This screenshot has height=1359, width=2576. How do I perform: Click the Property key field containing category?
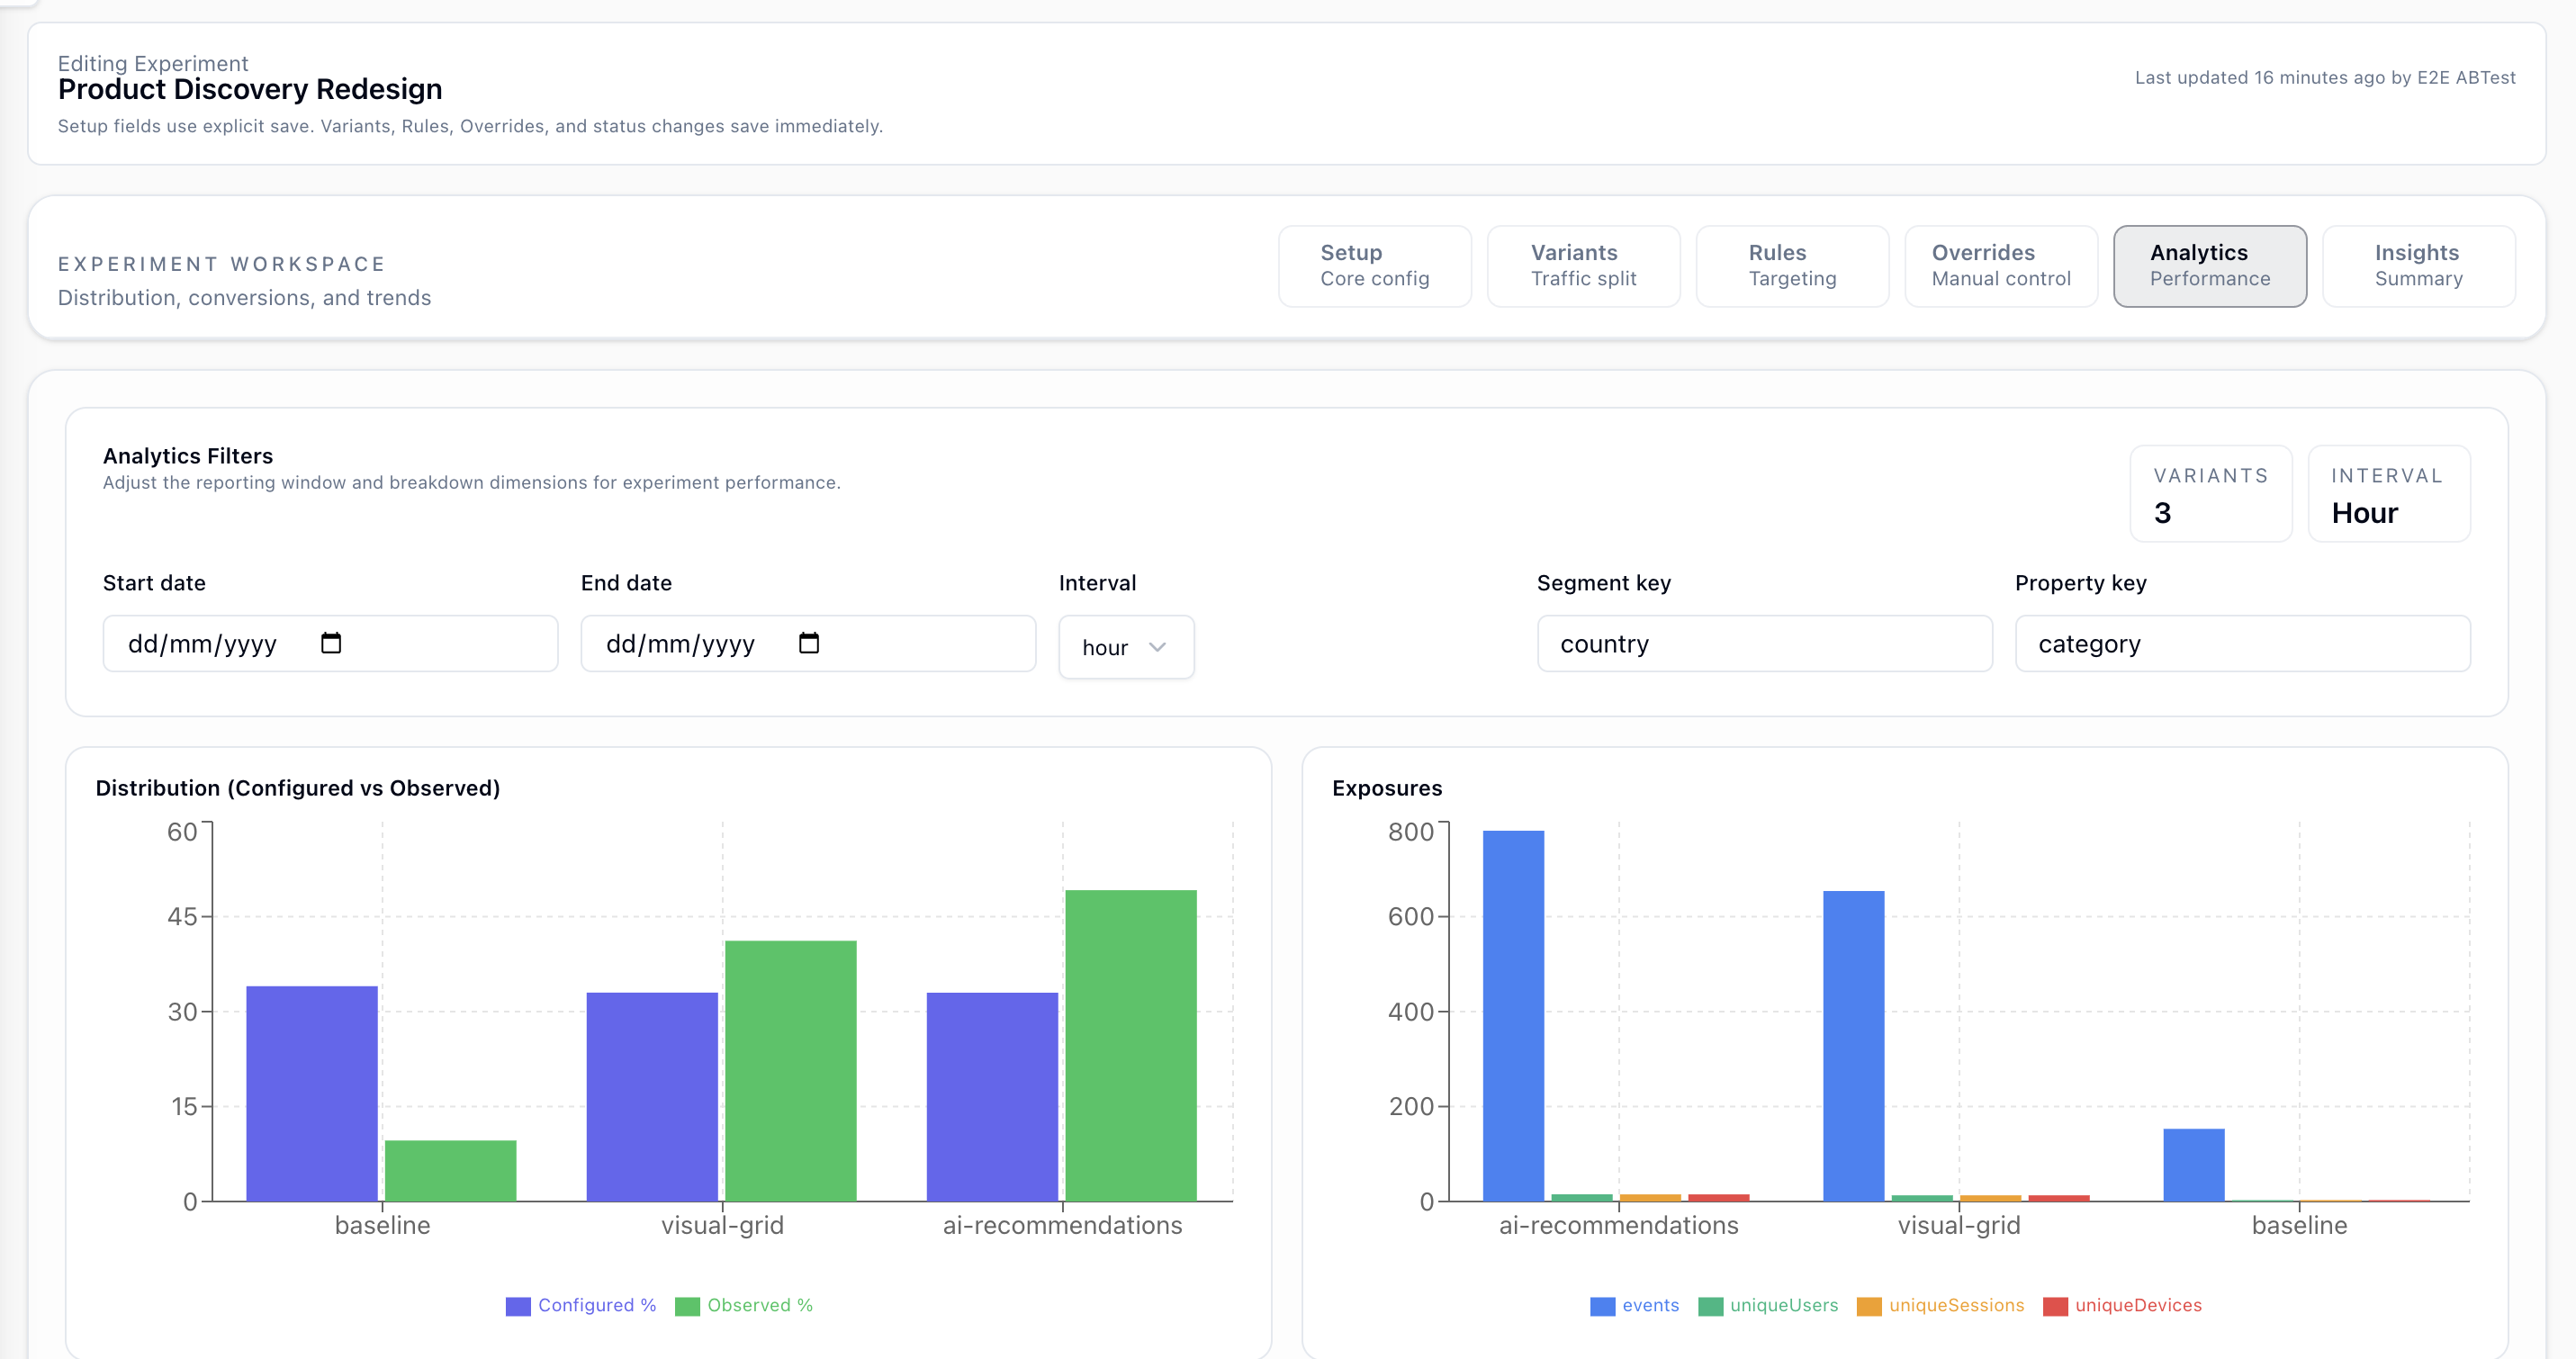(x=2241, y=643)
